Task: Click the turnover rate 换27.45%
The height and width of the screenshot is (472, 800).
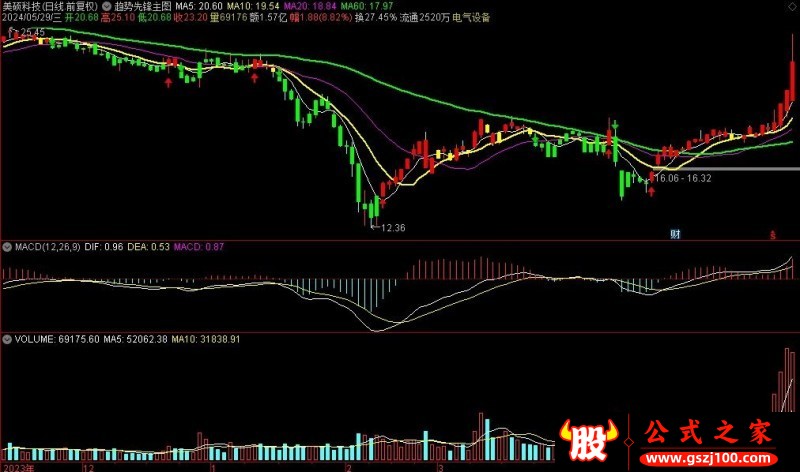Action: pyautogui.click(x=376, y=18)
